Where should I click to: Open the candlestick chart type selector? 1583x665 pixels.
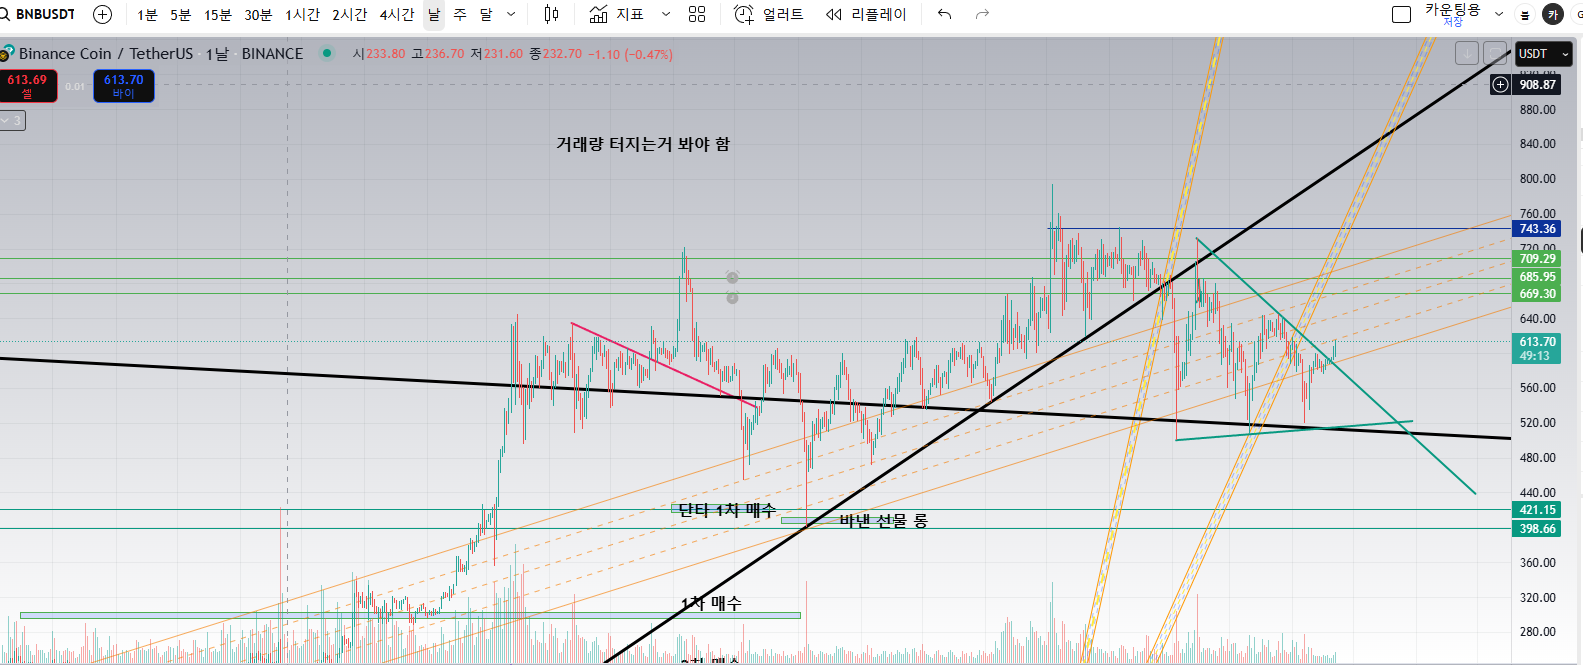coord(551,14)
